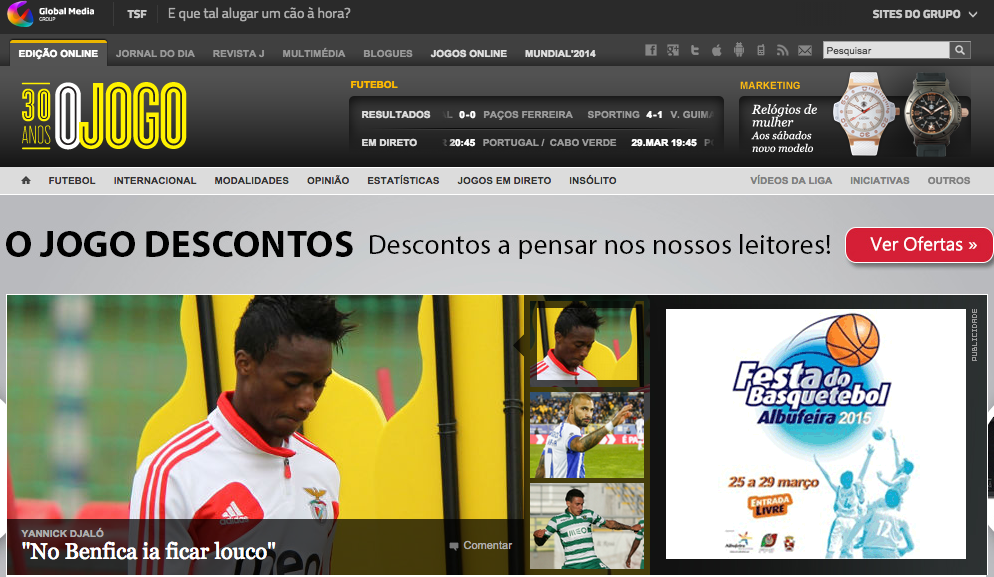Expand the Sites do Grupo dropdown
This screenshot has width=994, height=577.
924,14
